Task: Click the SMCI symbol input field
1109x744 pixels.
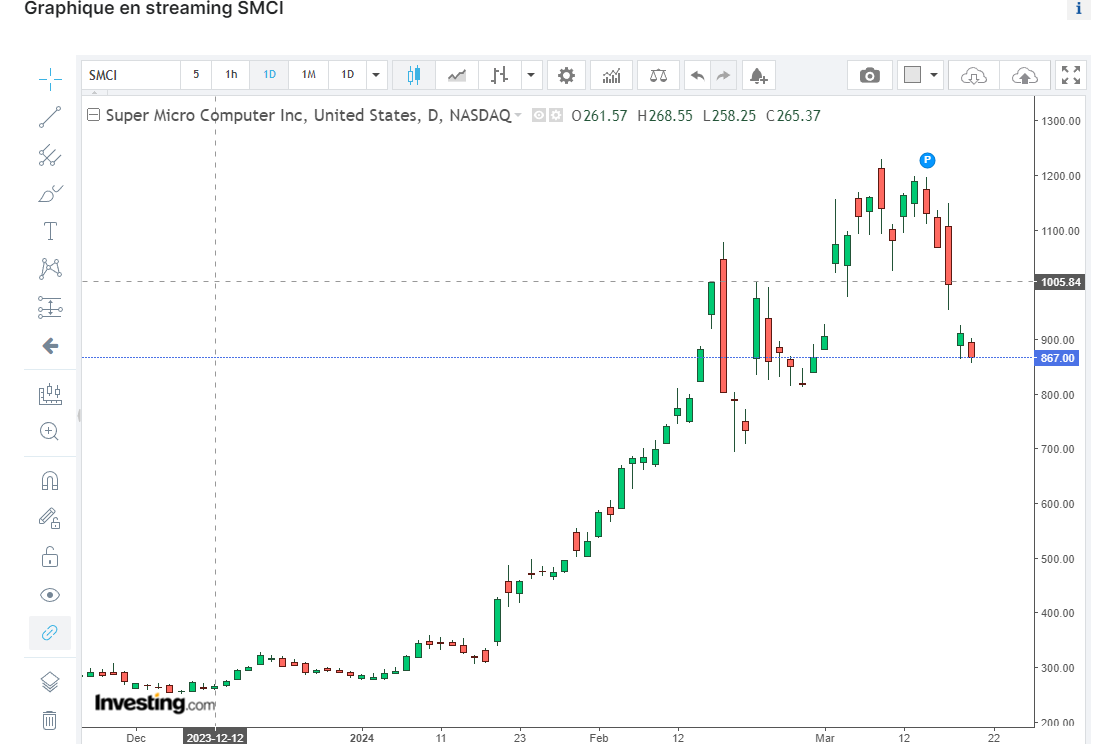Action: click(131, 75)
